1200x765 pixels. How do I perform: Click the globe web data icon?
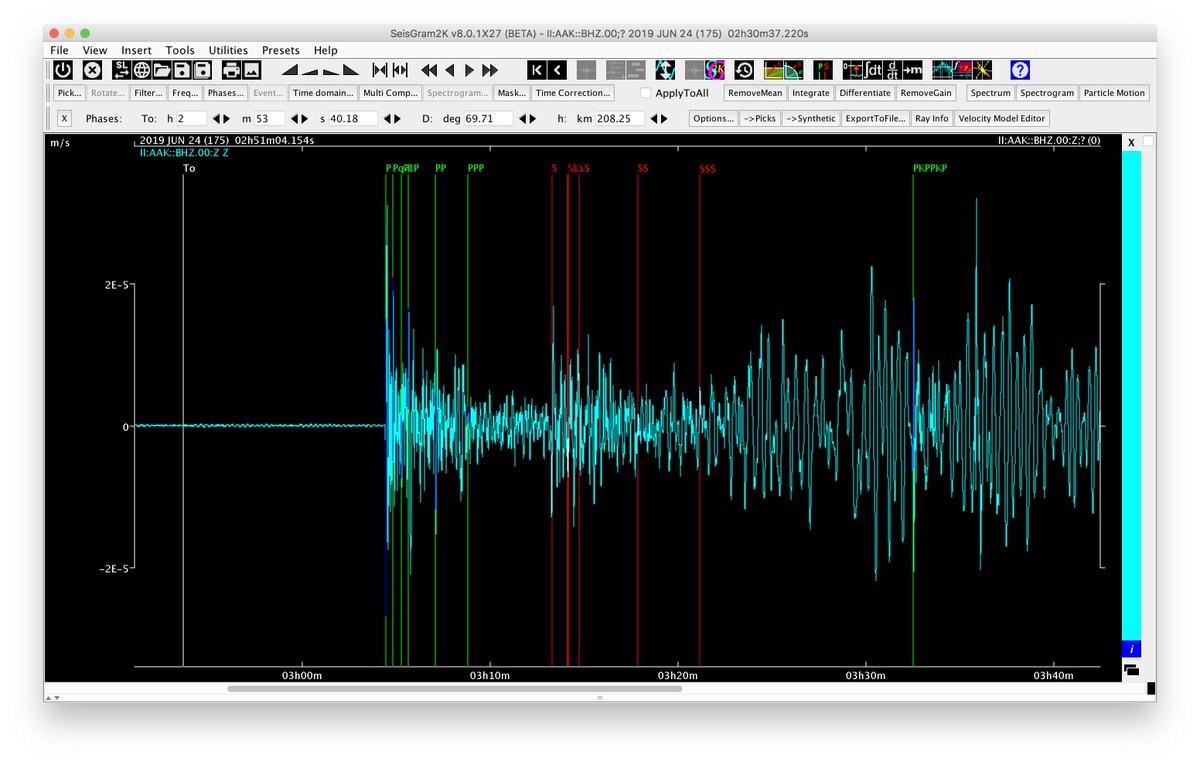[x=142, y=70]
